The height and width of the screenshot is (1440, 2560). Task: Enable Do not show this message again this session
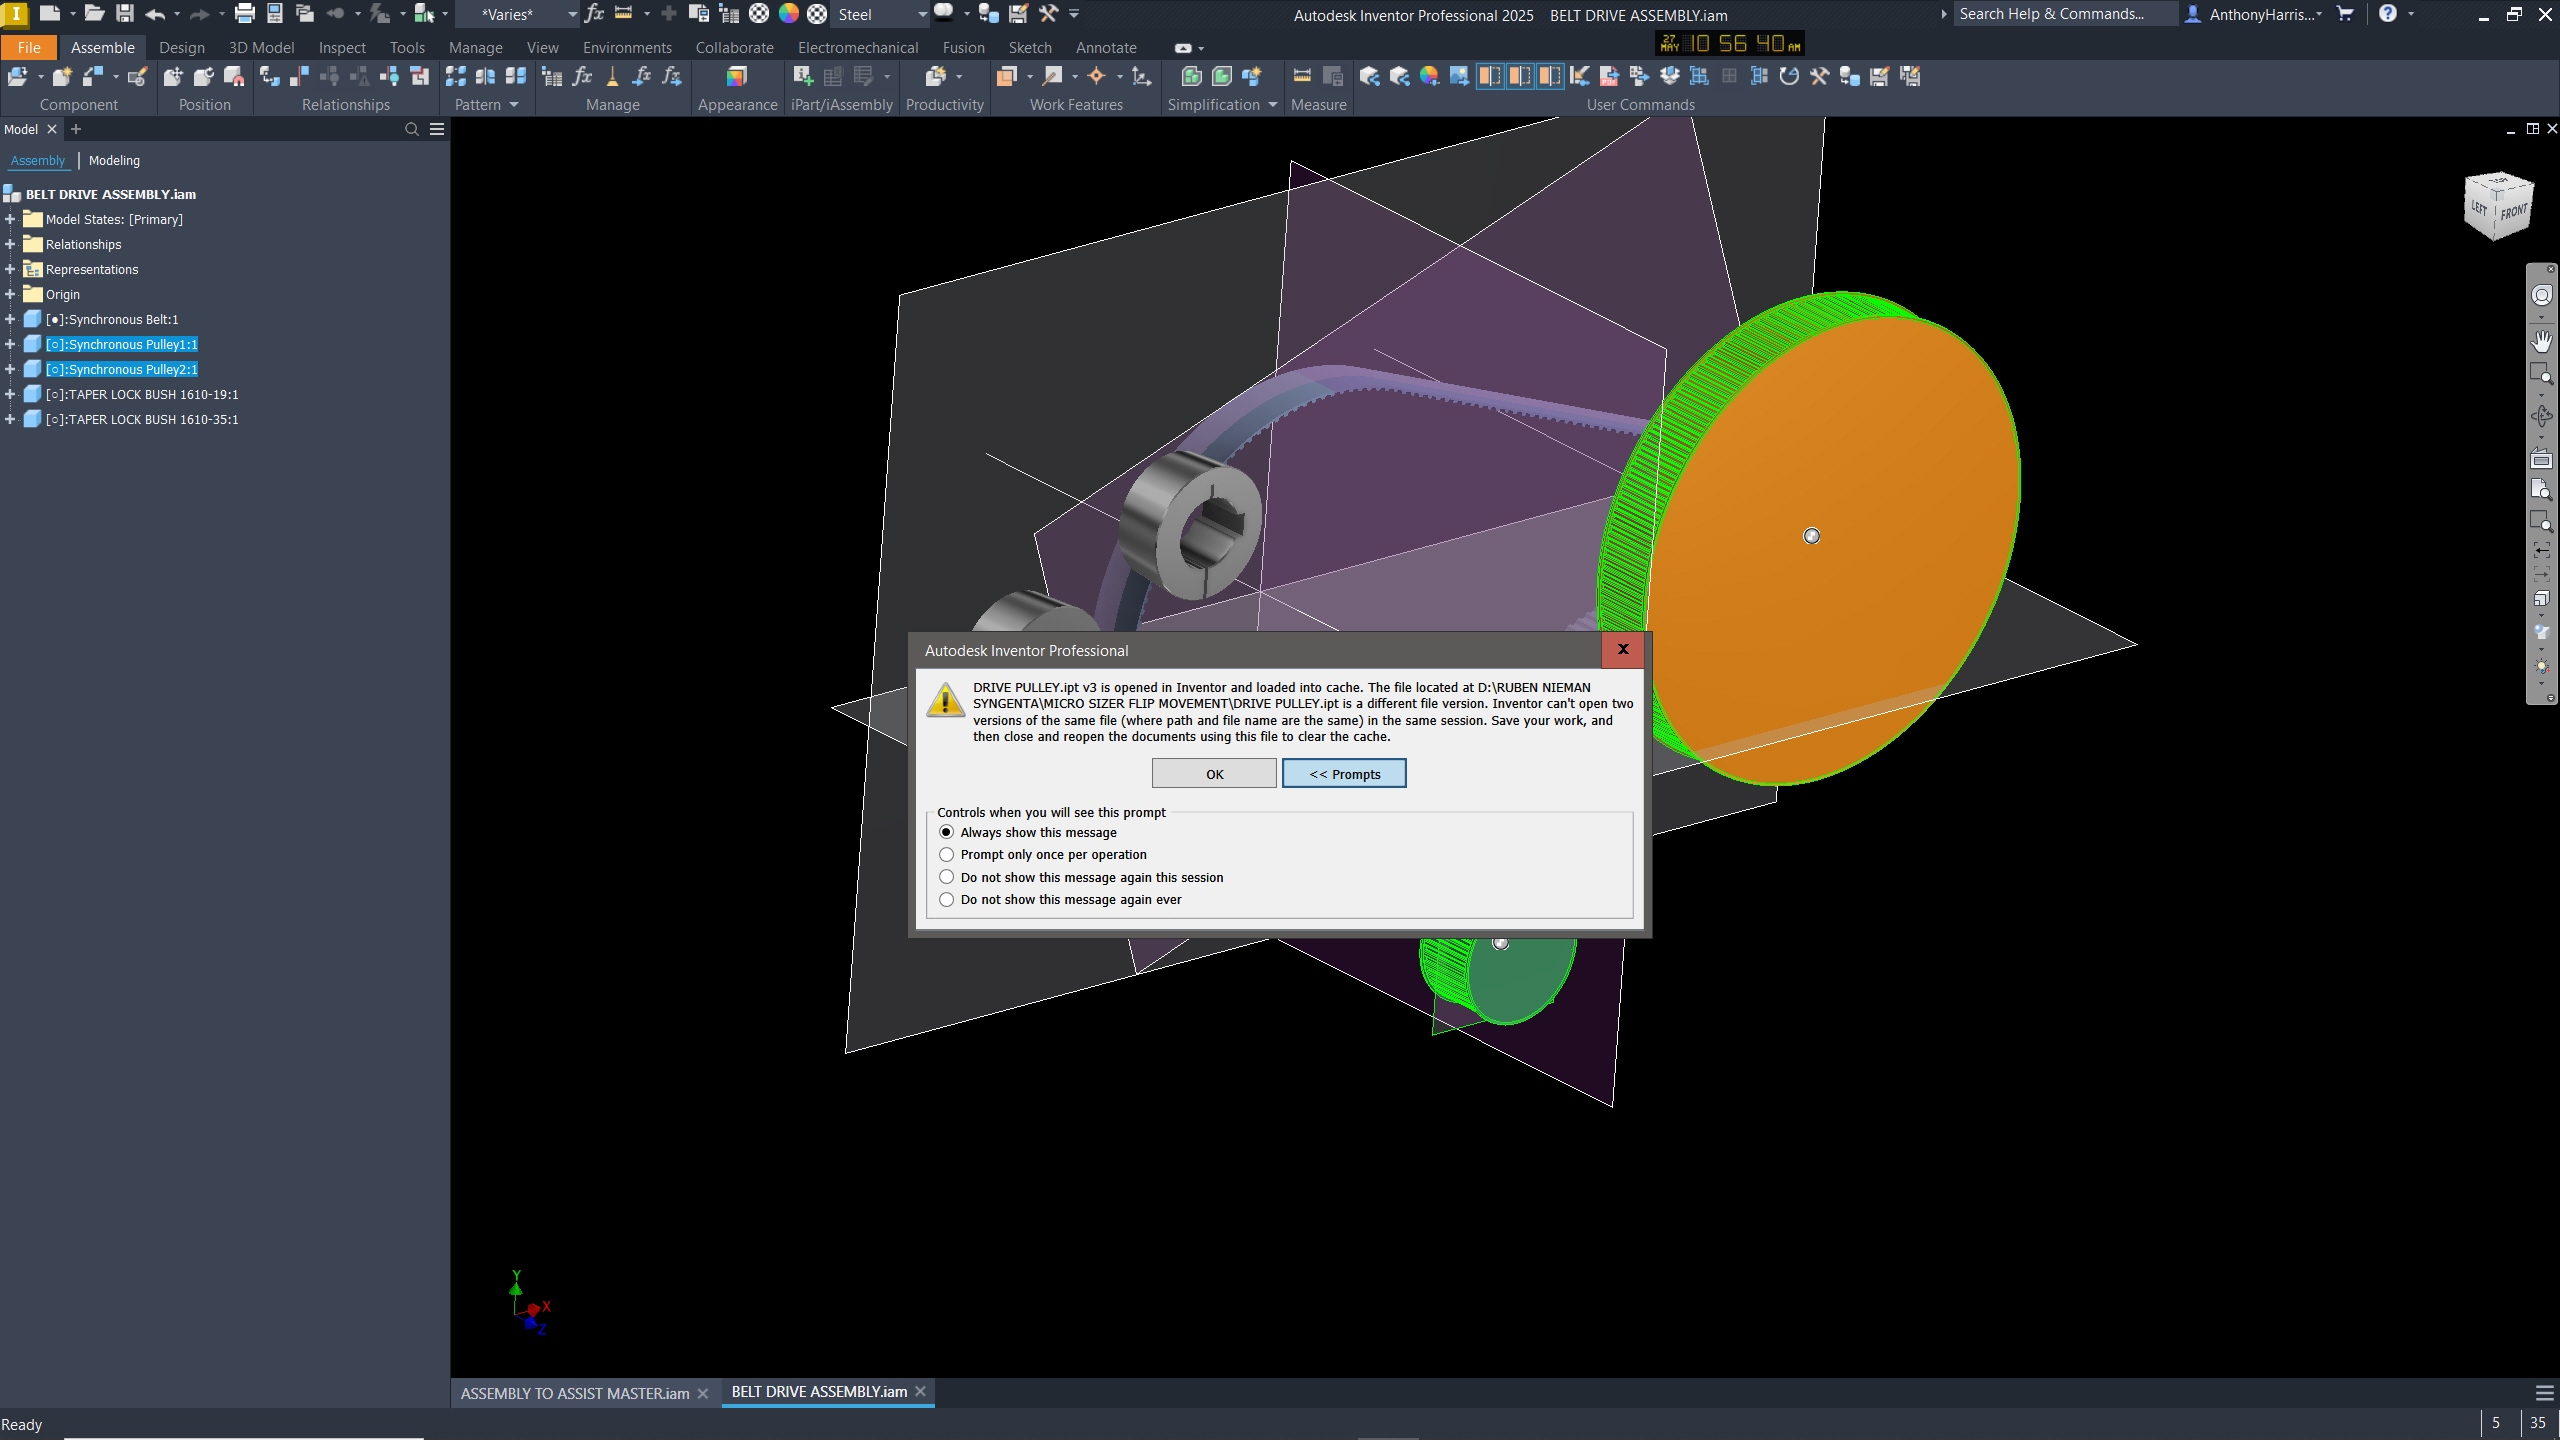tap(947, 877)
